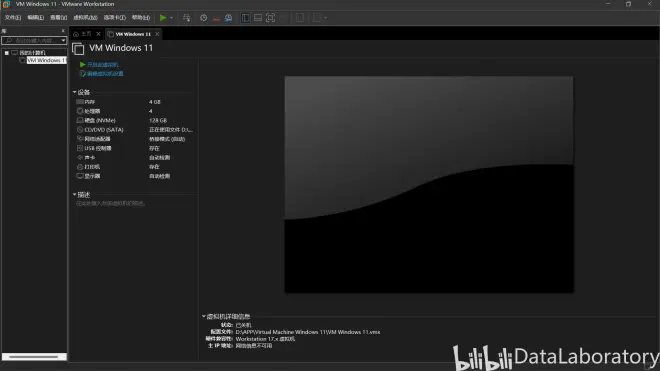Click the large VM icon beside title
This screenshot has width=660, height=371.
click(78, 48)
